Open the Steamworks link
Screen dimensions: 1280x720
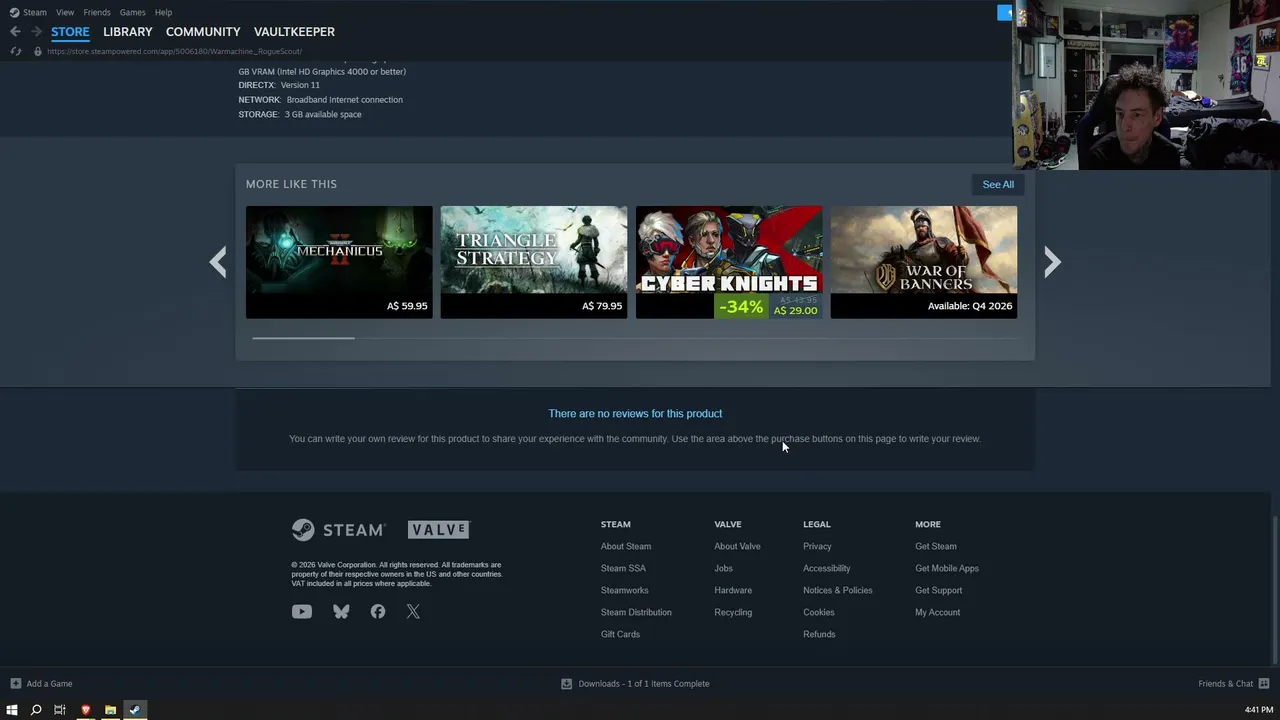[625, 590]
